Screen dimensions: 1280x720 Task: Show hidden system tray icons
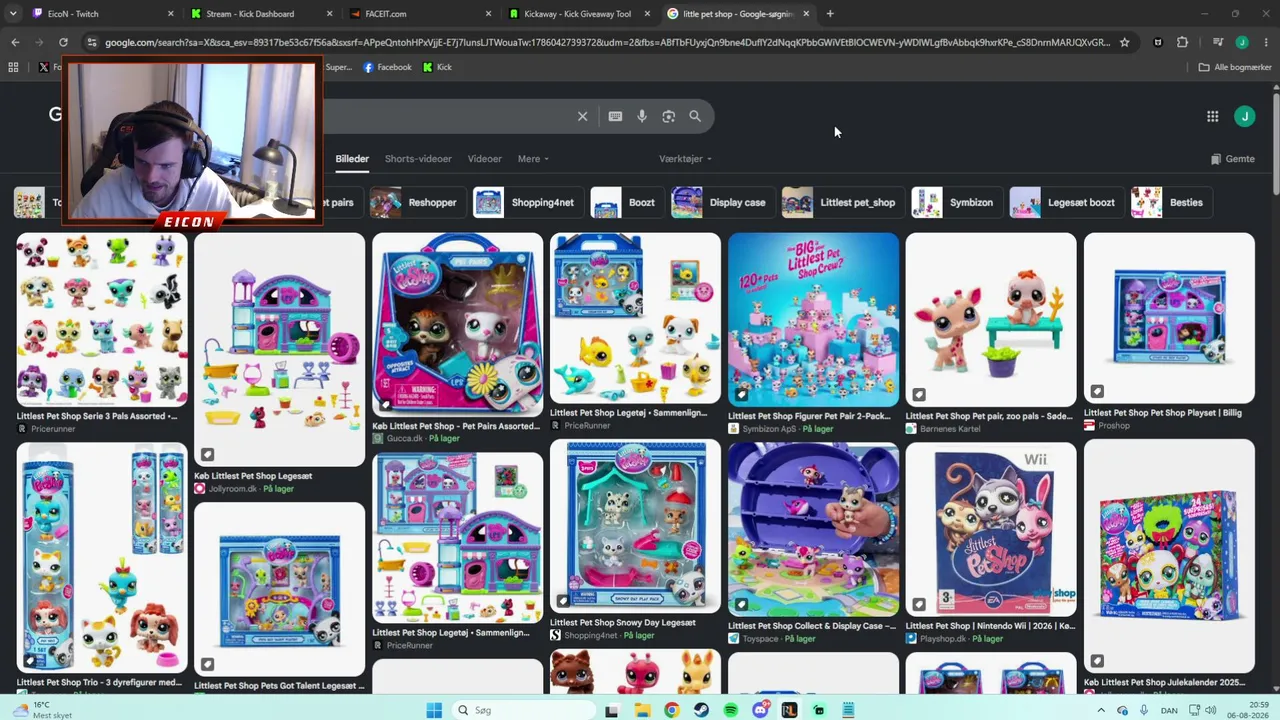[x=1101, y=710]
